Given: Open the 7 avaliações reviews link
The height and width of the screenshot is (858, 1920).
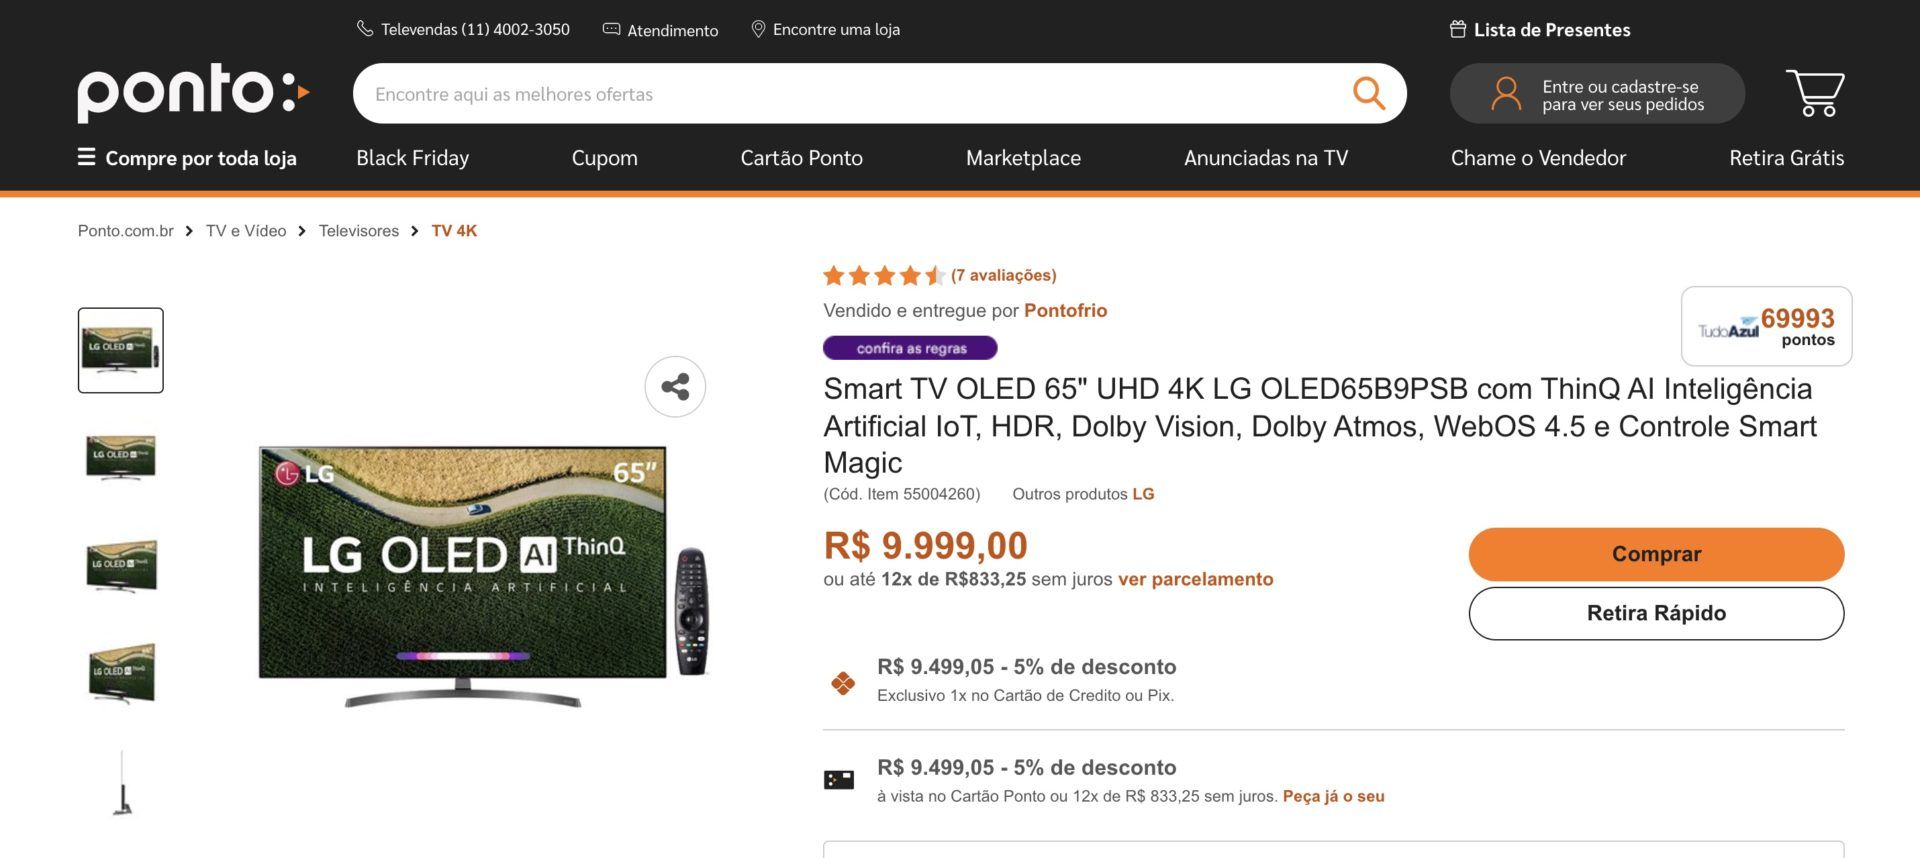Looking at the screenshot, I should pyautogui.click(x=1003, y=275).
